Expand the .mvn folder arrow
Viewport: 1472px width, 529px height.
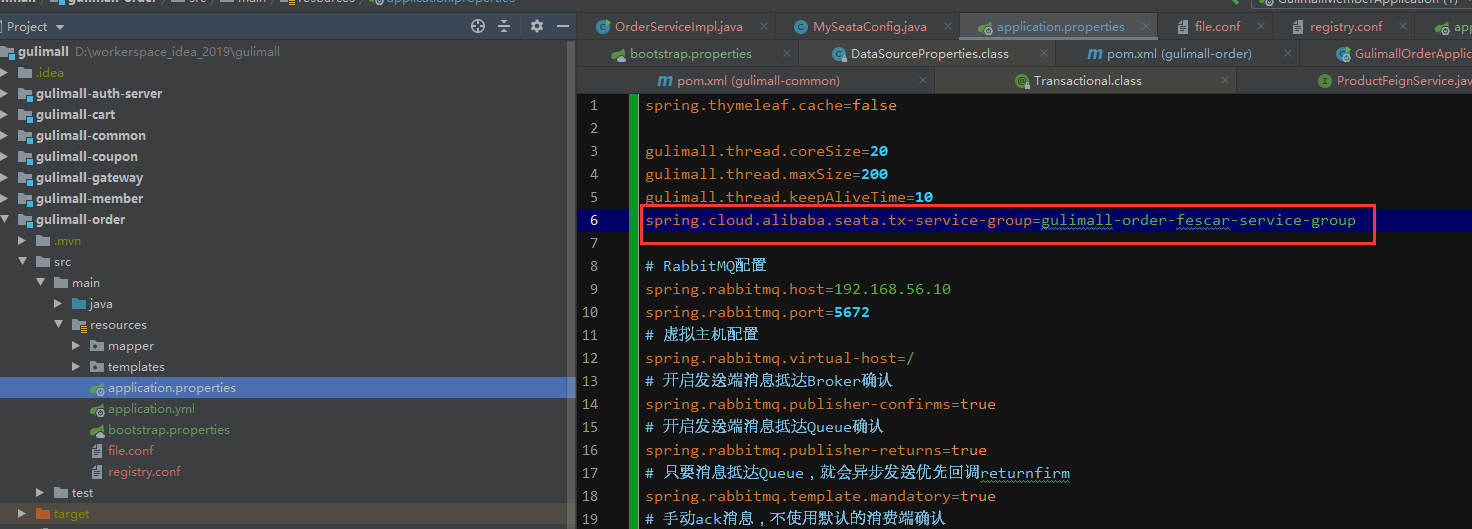[22, 240]
